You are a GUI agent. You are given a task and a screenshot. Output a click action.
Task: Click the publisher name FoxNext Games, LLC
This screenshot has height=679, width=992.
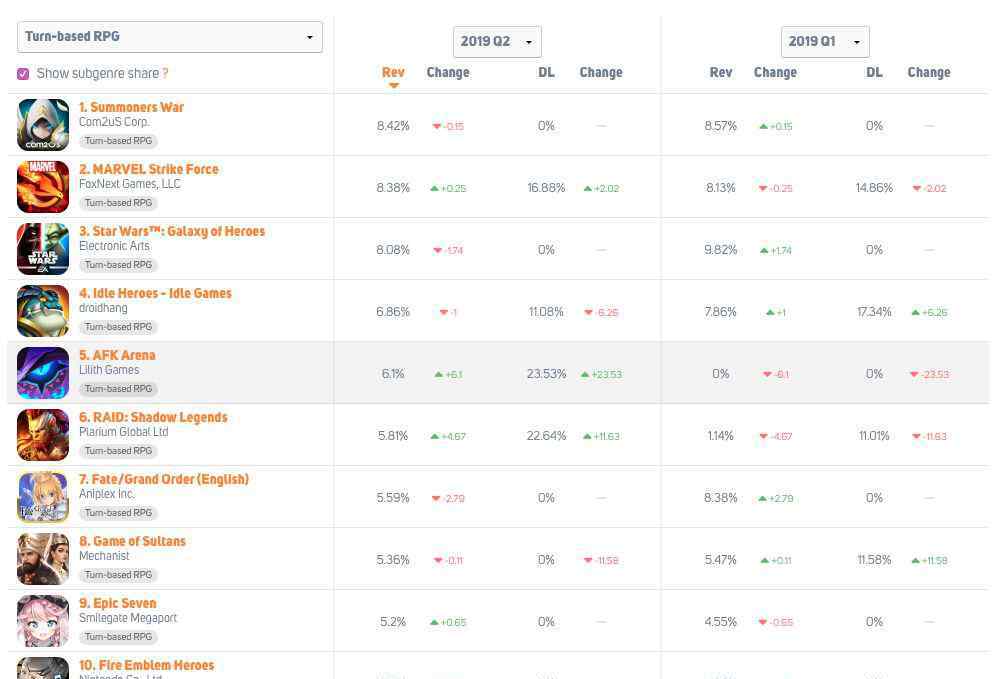click(x=130, y=184)
